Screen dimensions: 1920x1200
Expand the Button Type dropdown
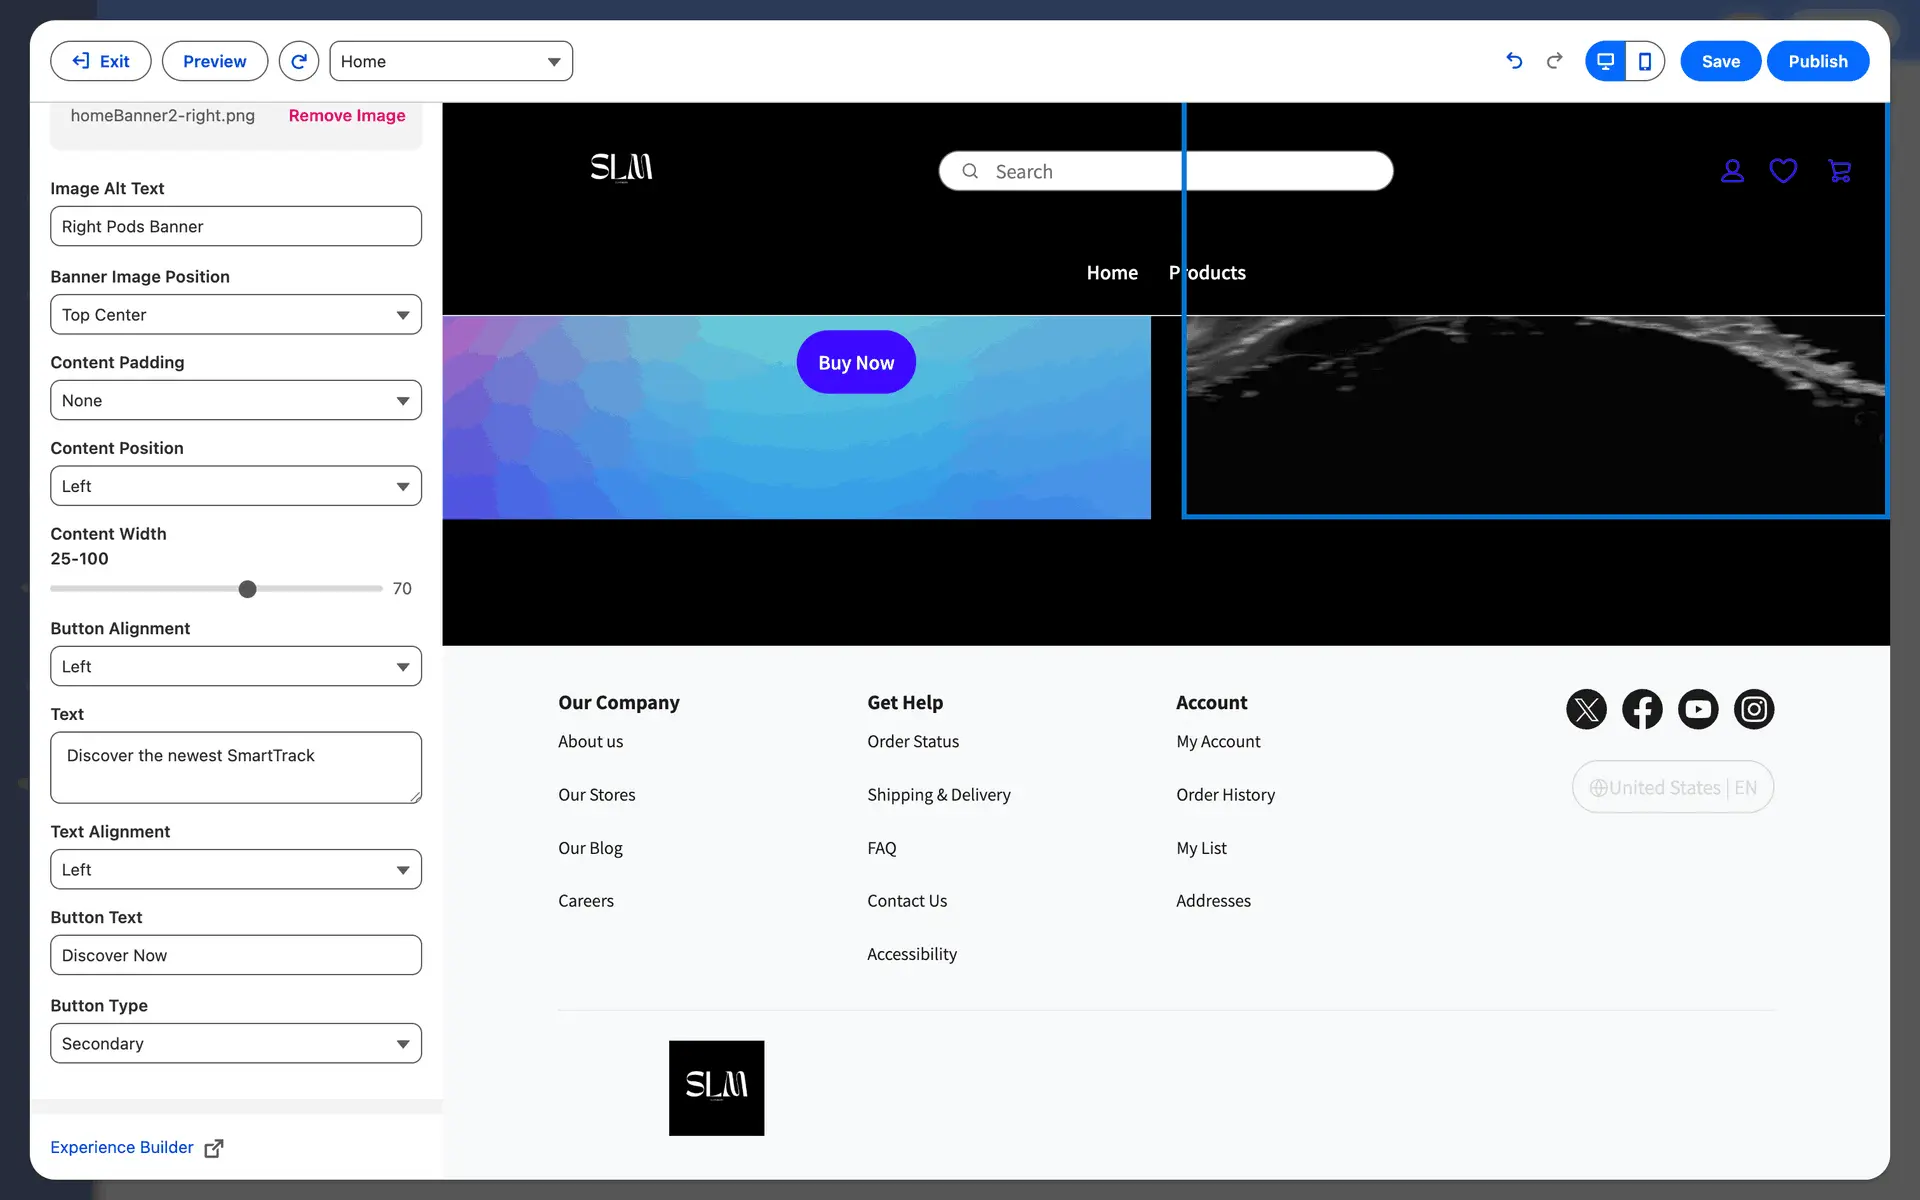(236, 1043)
